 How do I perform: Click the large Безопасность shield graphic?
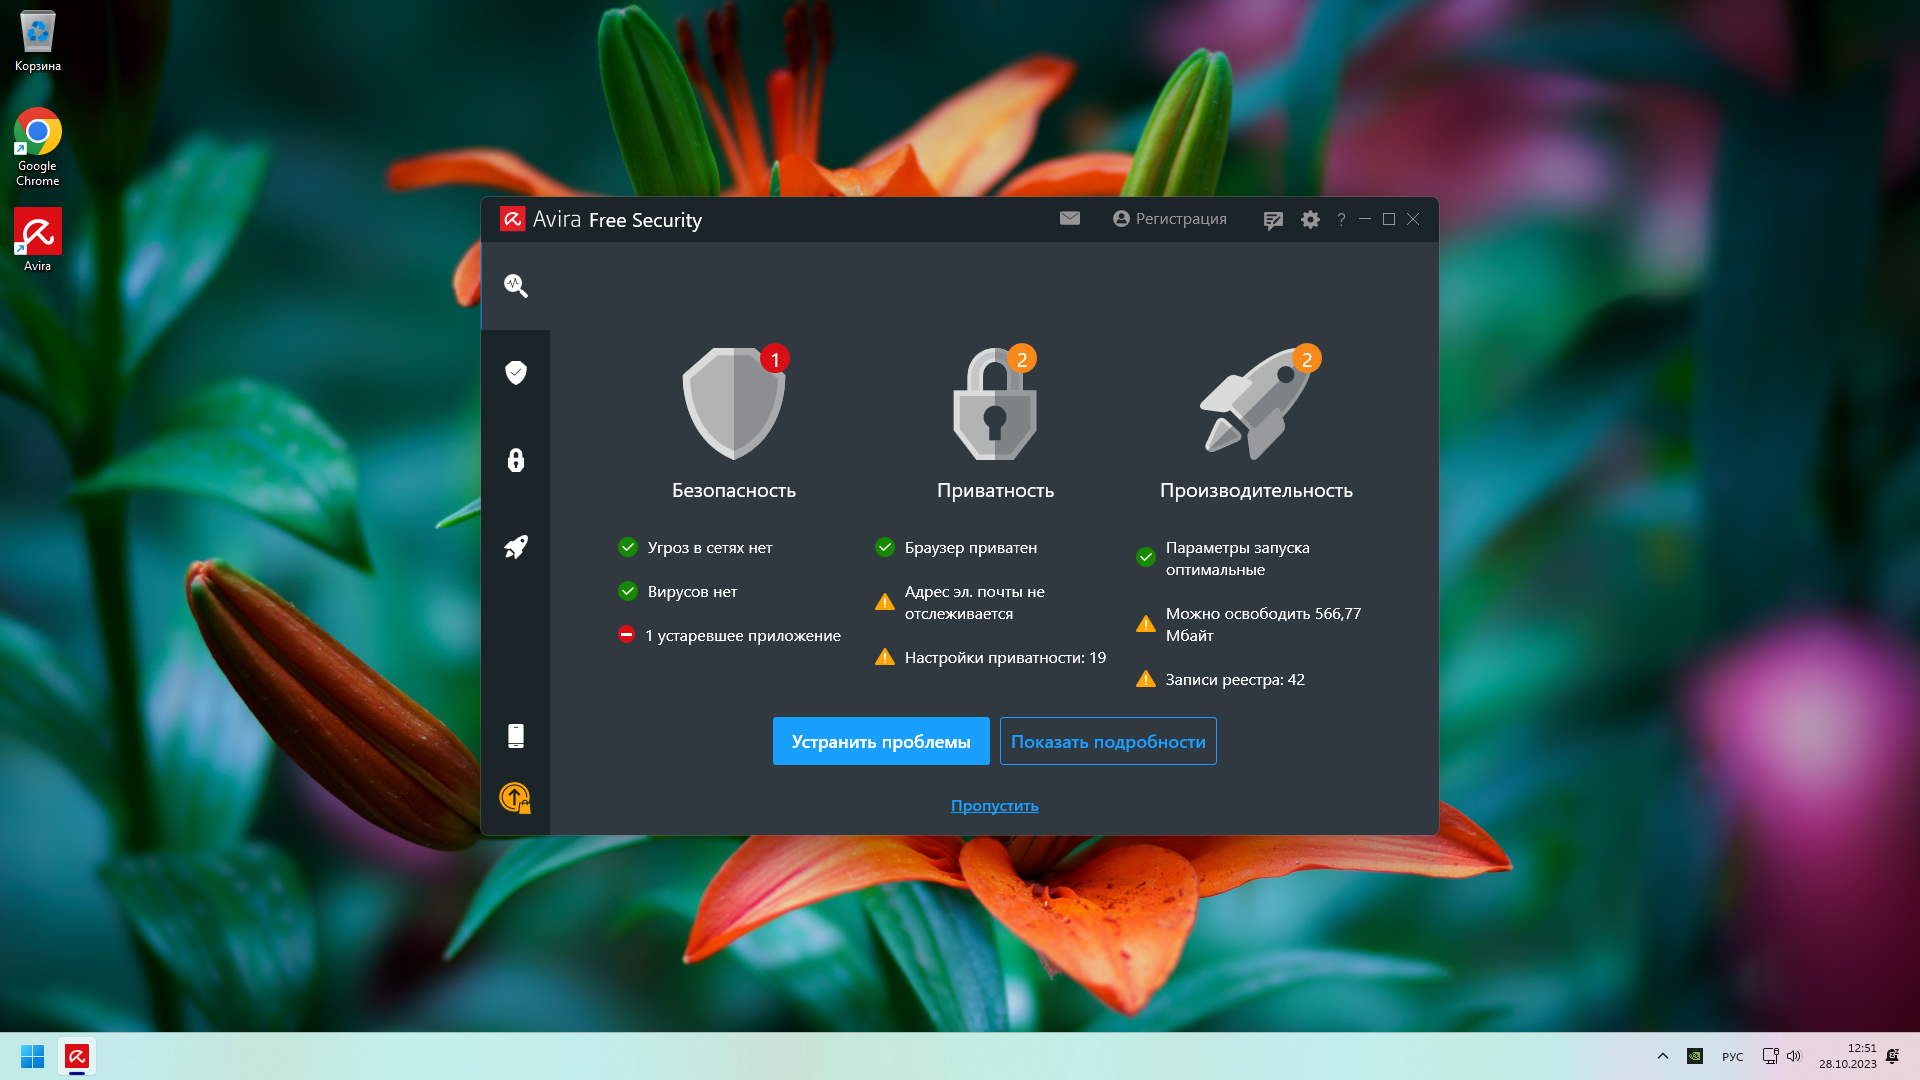pyautogui.click(x=733, y=404)
